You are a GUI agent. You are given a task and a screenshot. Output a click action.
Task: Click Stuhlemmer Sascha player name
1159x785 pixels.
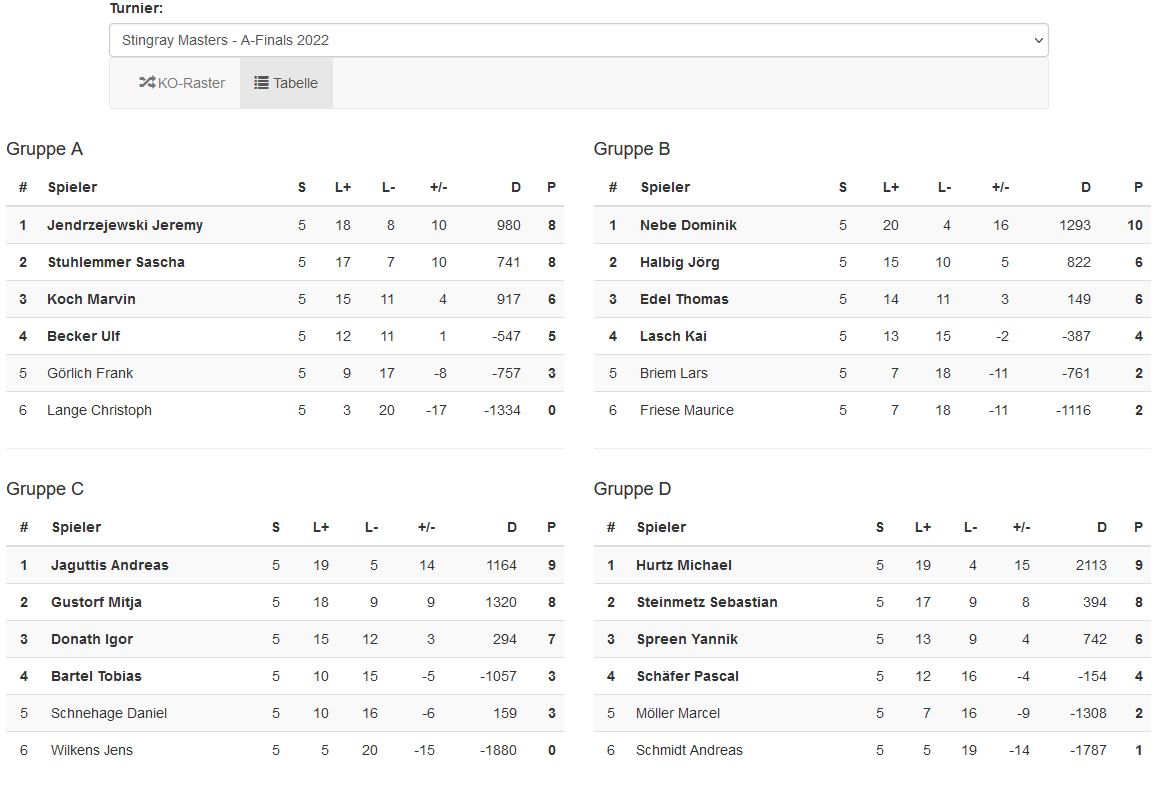point(116,262)
